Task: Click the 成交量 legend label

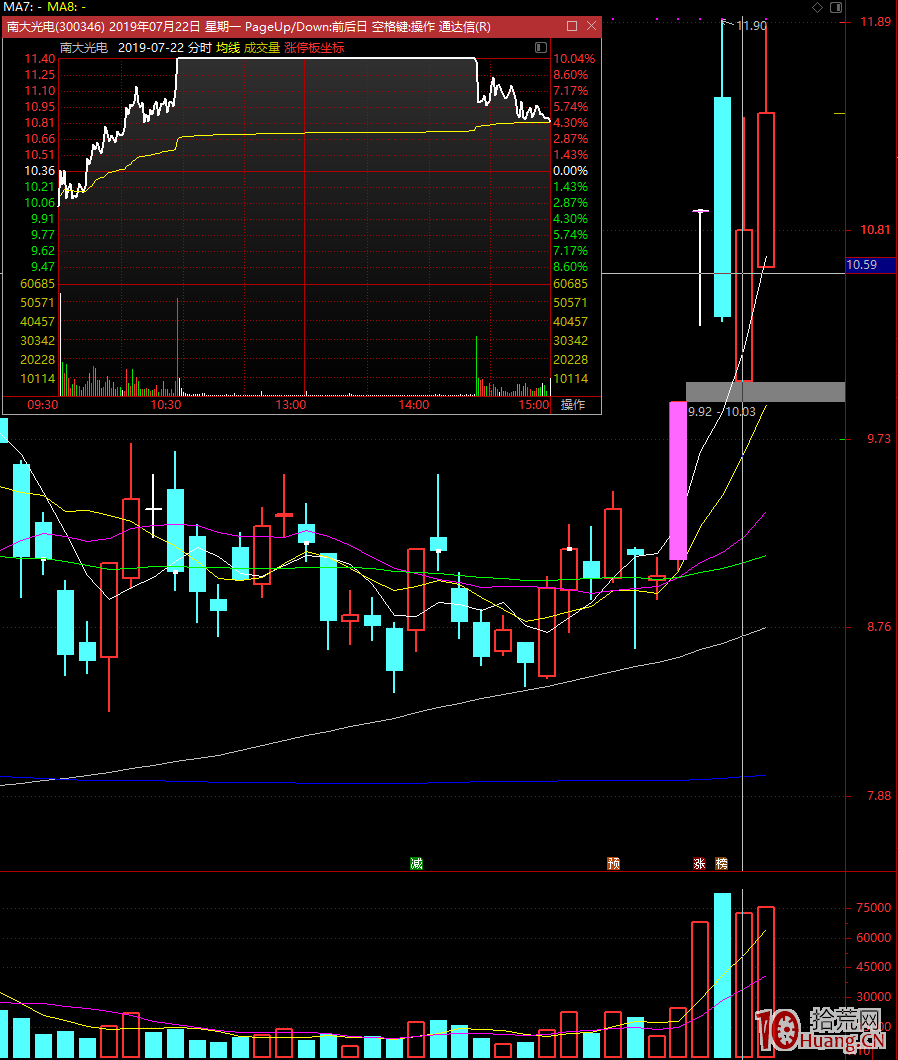Action: [262, 47]
